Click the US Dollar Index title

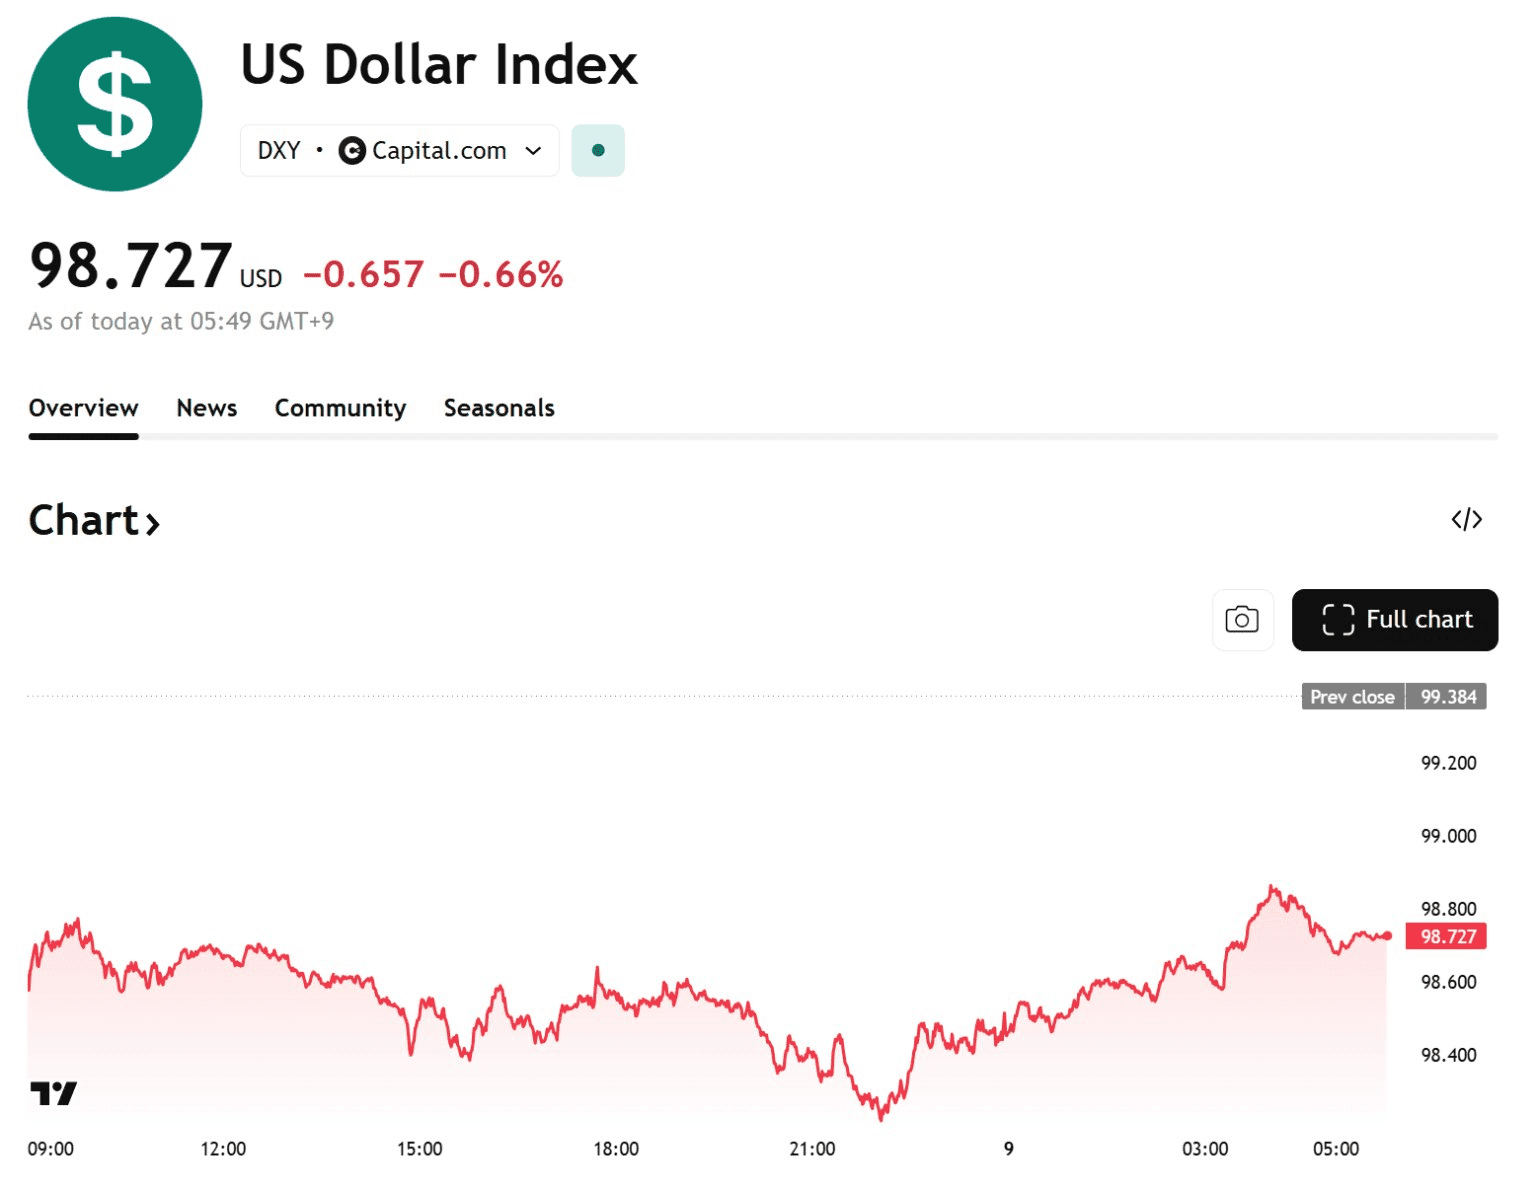tap(439, 65)
